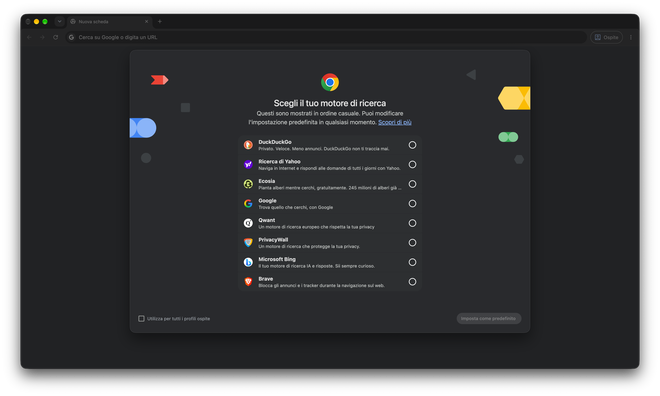Click the 'Nuova scheda' tab favicon

73,21
